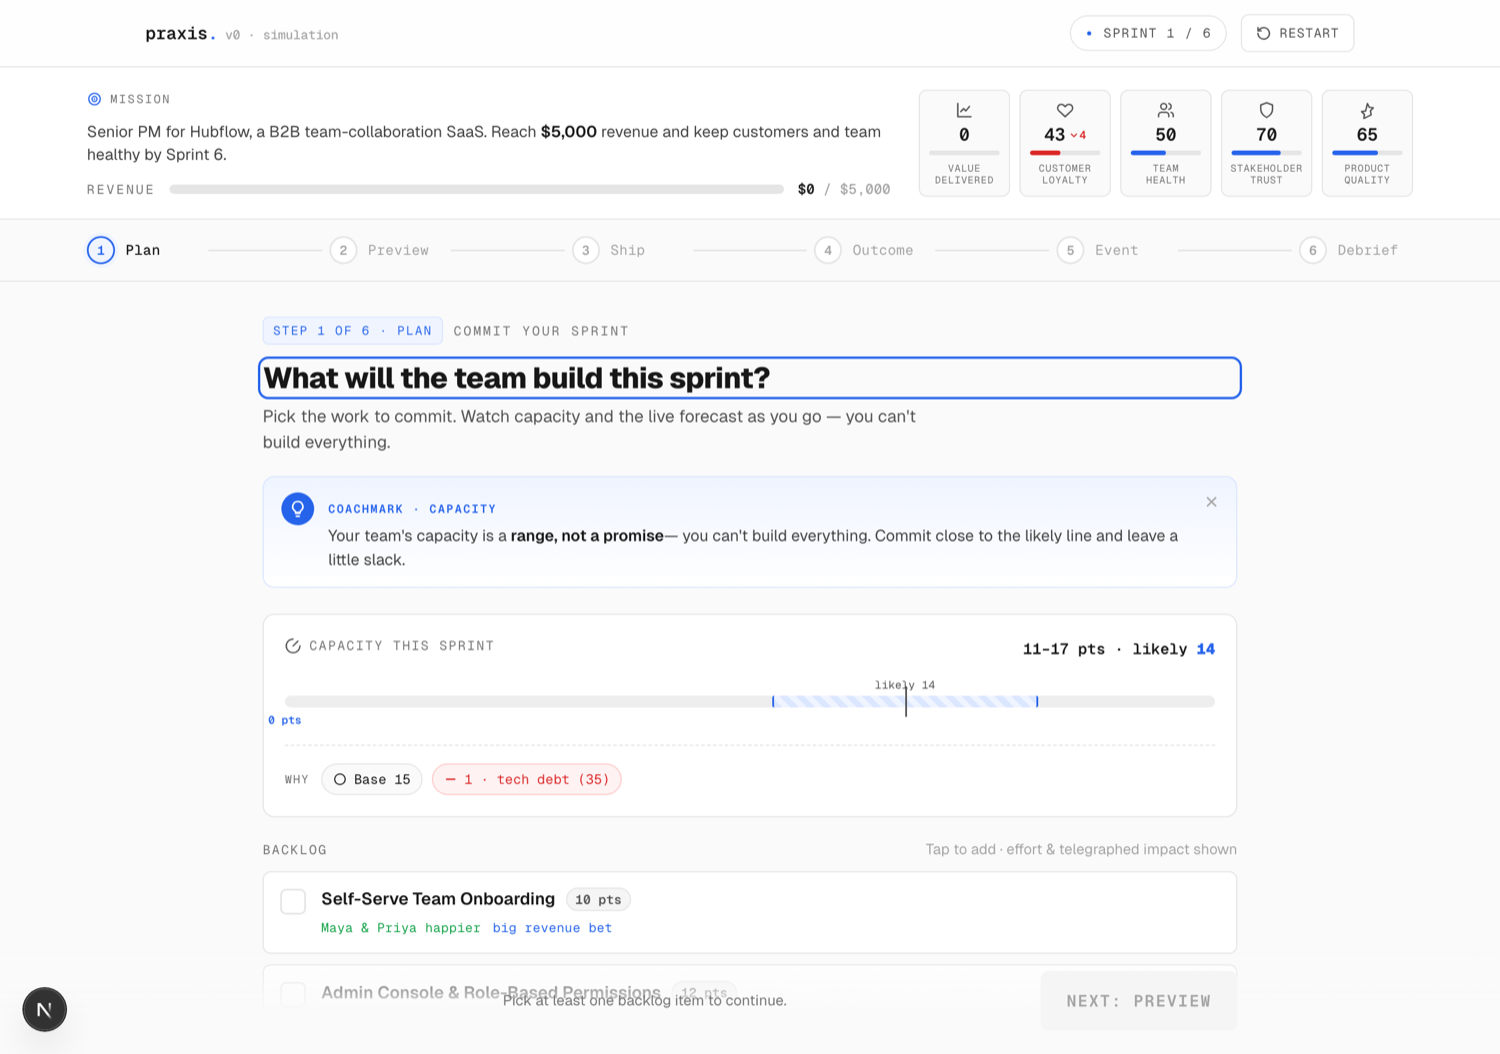Click the capacity range bar

(750, 702)
